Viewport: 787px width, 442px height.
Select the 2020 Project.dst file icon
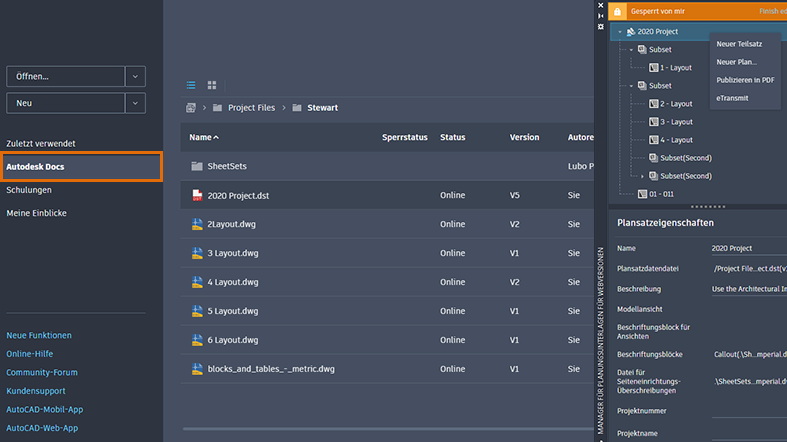tap(197, 195)
